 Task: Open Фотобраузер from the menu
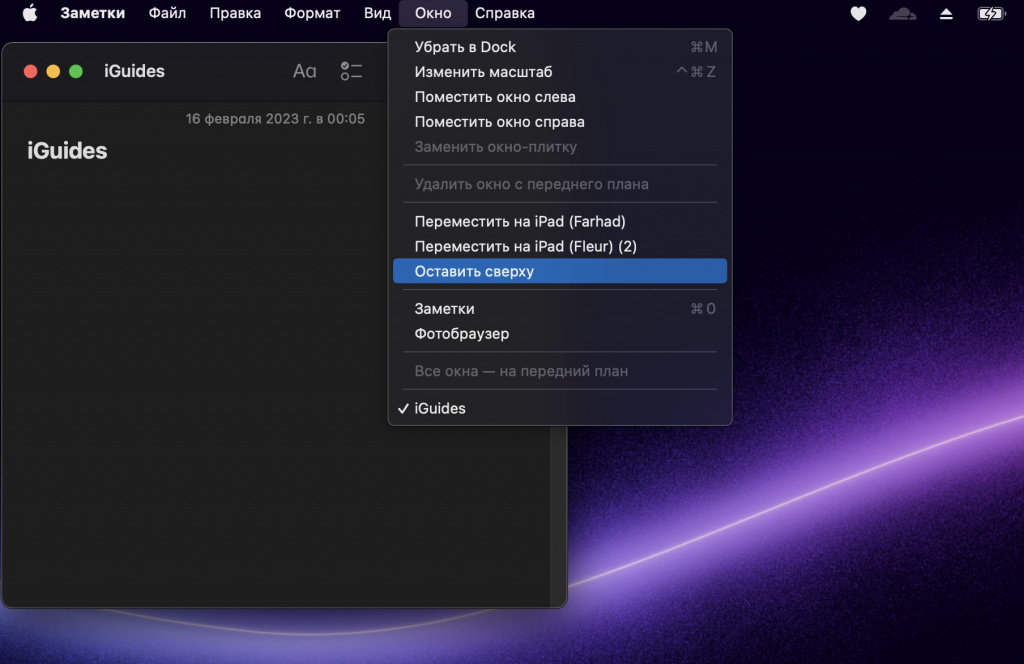coord(461,333)
